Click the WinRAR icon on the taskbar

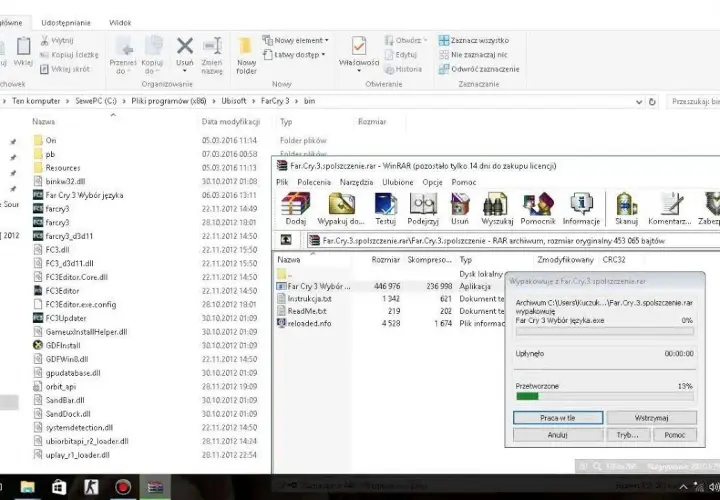pyautogui.click(x=155, y=487)
